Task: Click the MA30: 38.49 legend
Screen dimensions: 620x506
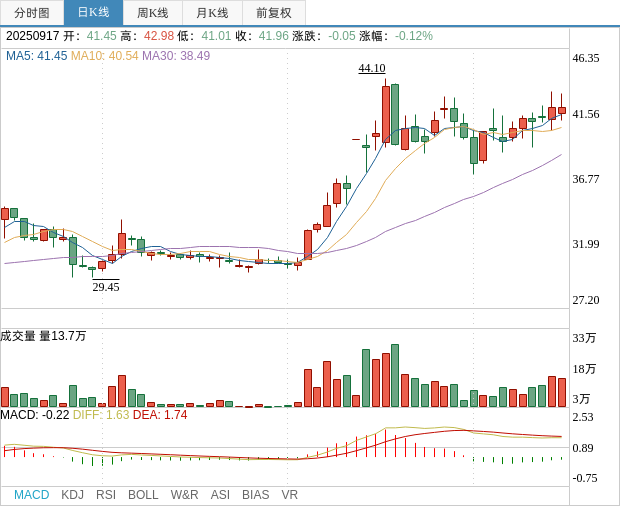Action: coord(176,56)
